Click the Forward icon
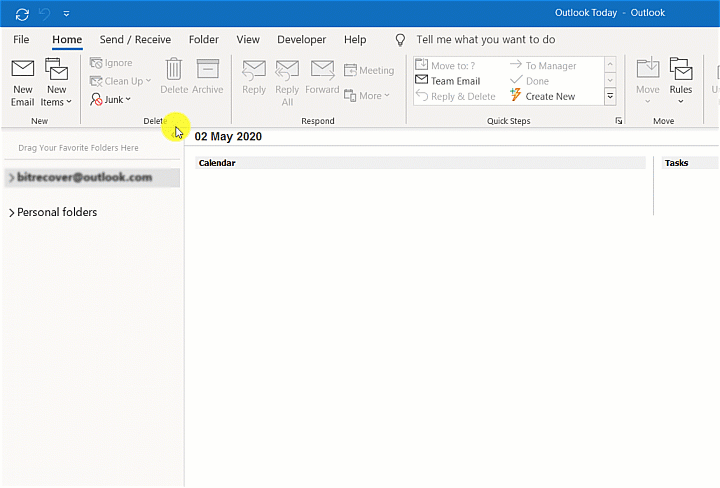This screenshot has width=720, height=488. tap(322, 70)
